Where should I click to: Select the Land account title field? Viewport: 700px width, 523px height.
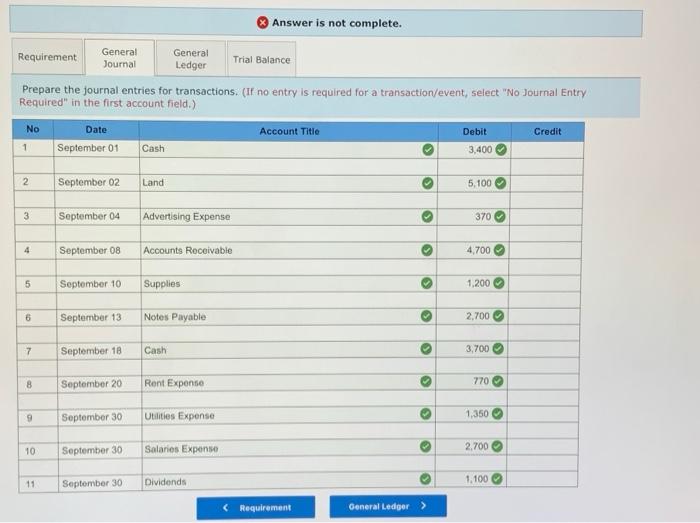click(288, 183)
